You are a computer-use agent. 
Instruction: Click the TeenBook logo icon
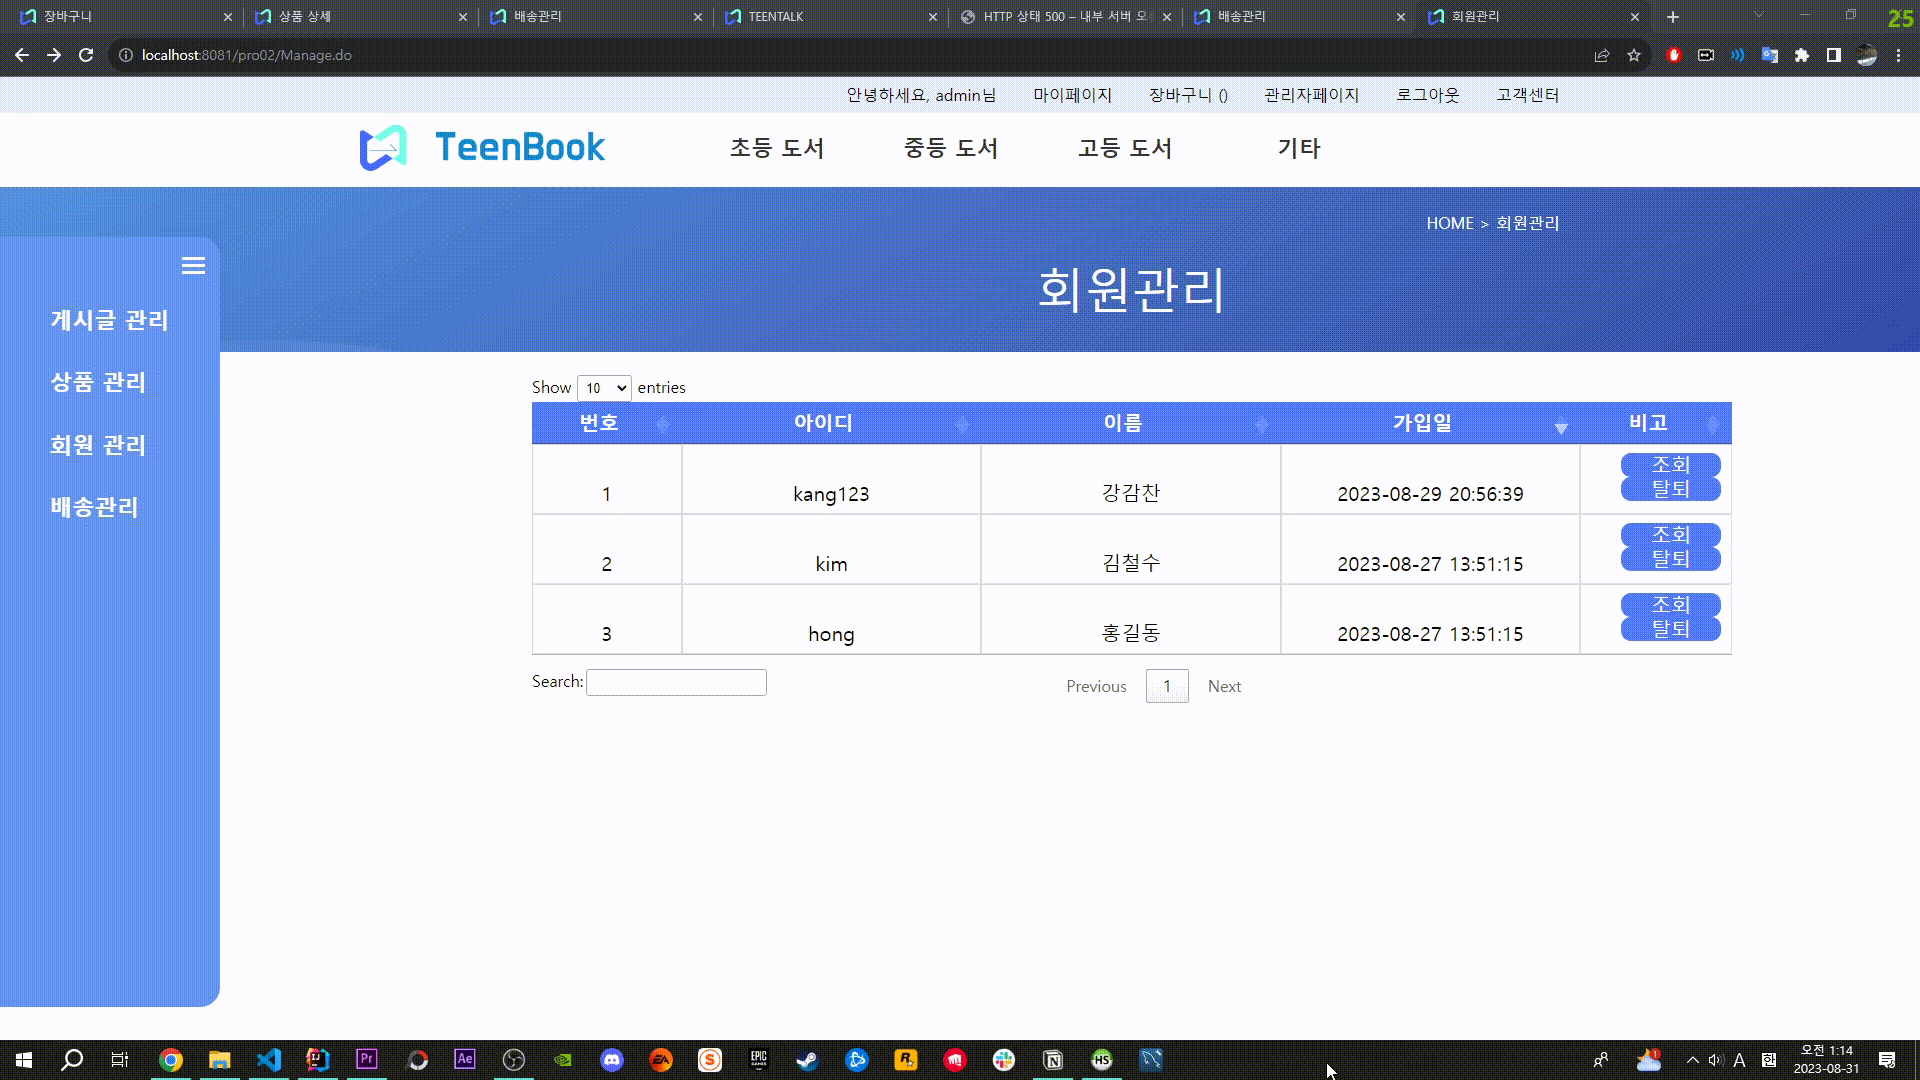(x=383, y=148)
